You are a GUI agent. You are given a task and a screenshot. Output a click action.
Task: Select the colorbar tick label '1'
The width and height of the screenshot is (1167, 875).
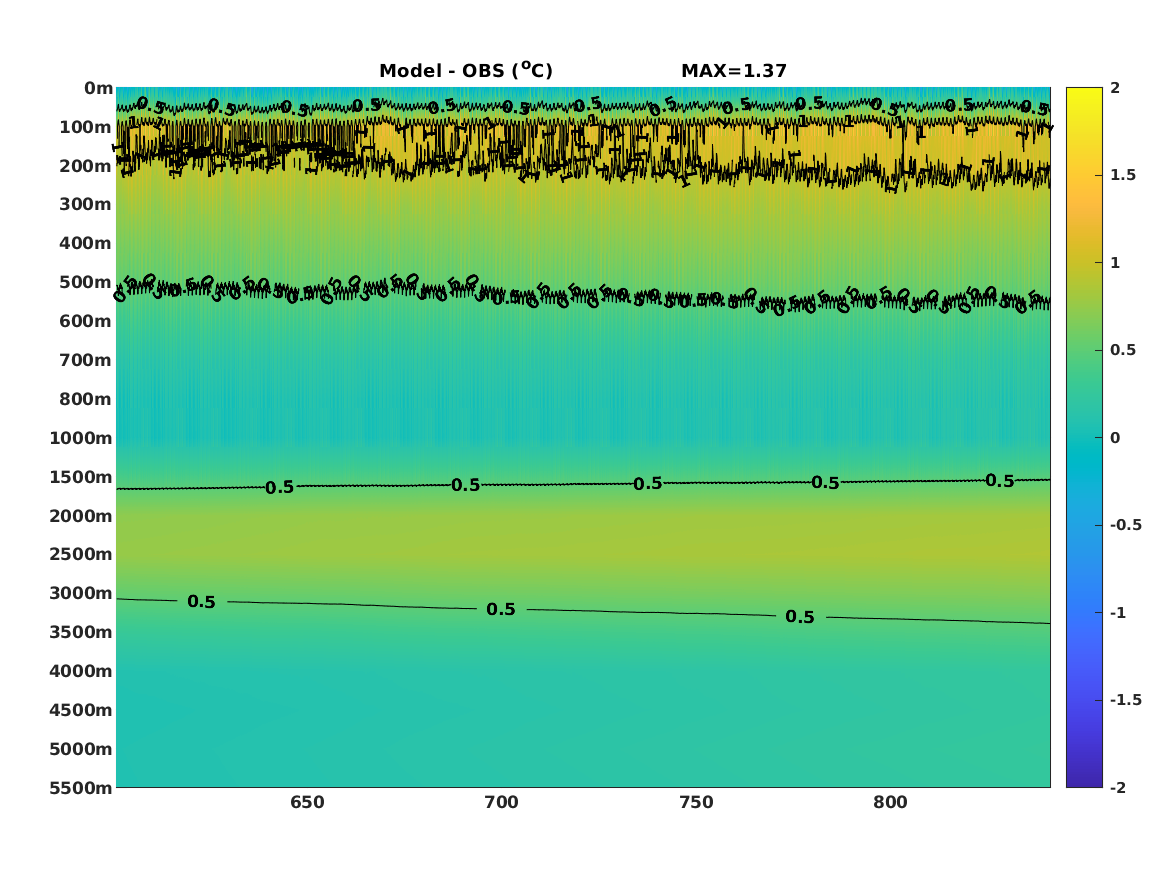point(1115,263)
